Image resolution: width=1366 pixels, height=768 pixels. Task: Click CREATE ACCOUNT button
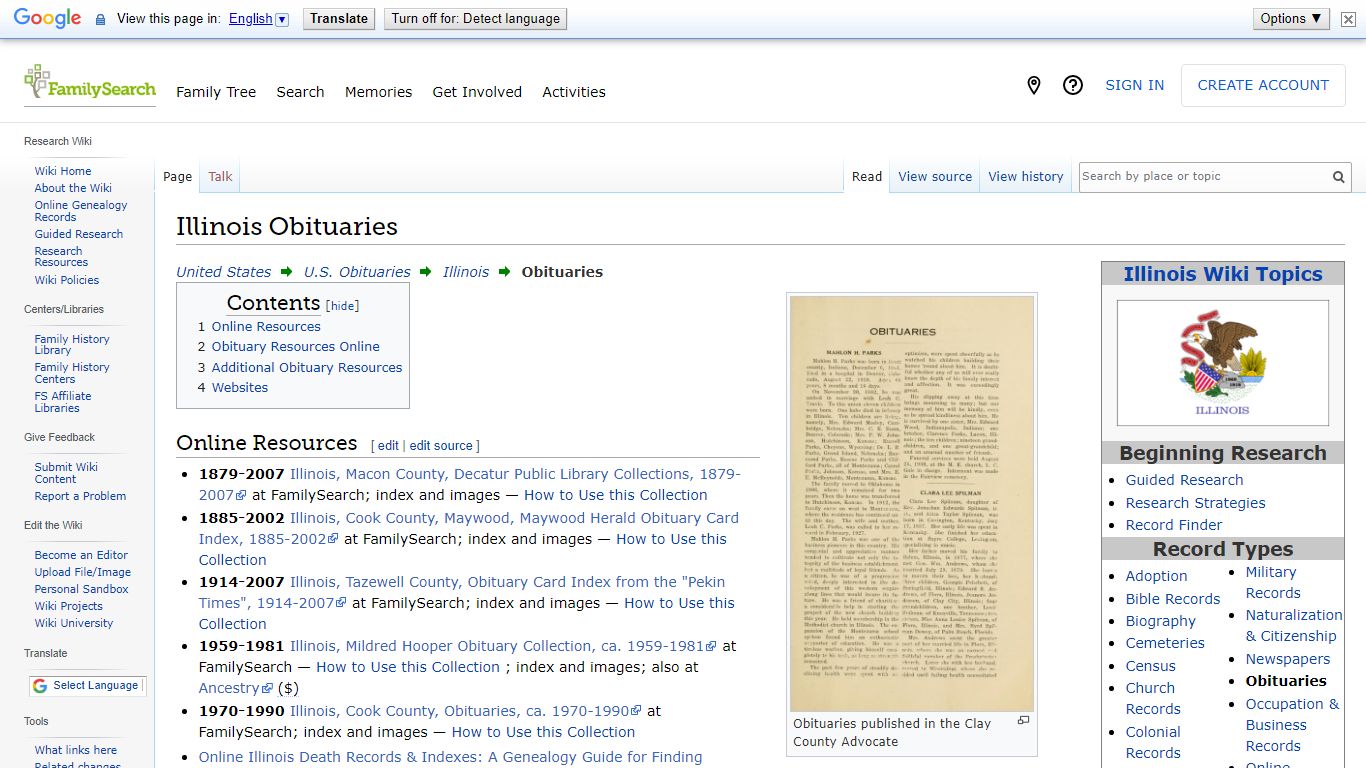pos(1263,86)
